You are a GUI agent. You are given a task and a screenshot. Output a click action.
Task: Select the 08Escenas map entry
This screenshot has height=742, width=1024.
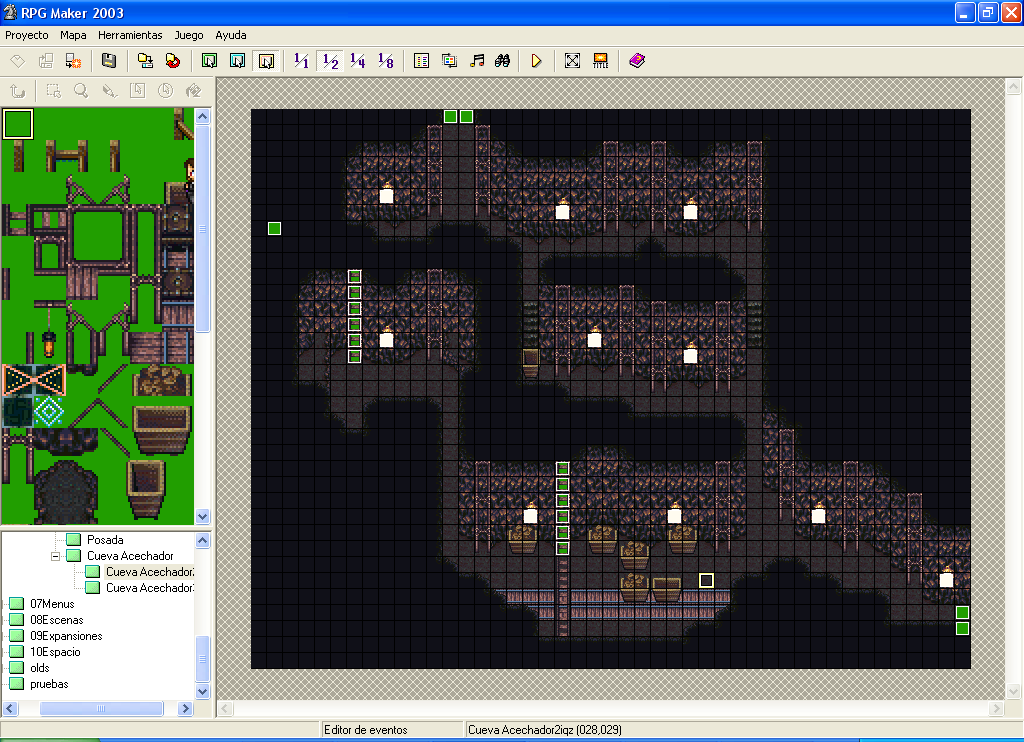(57, 620)
